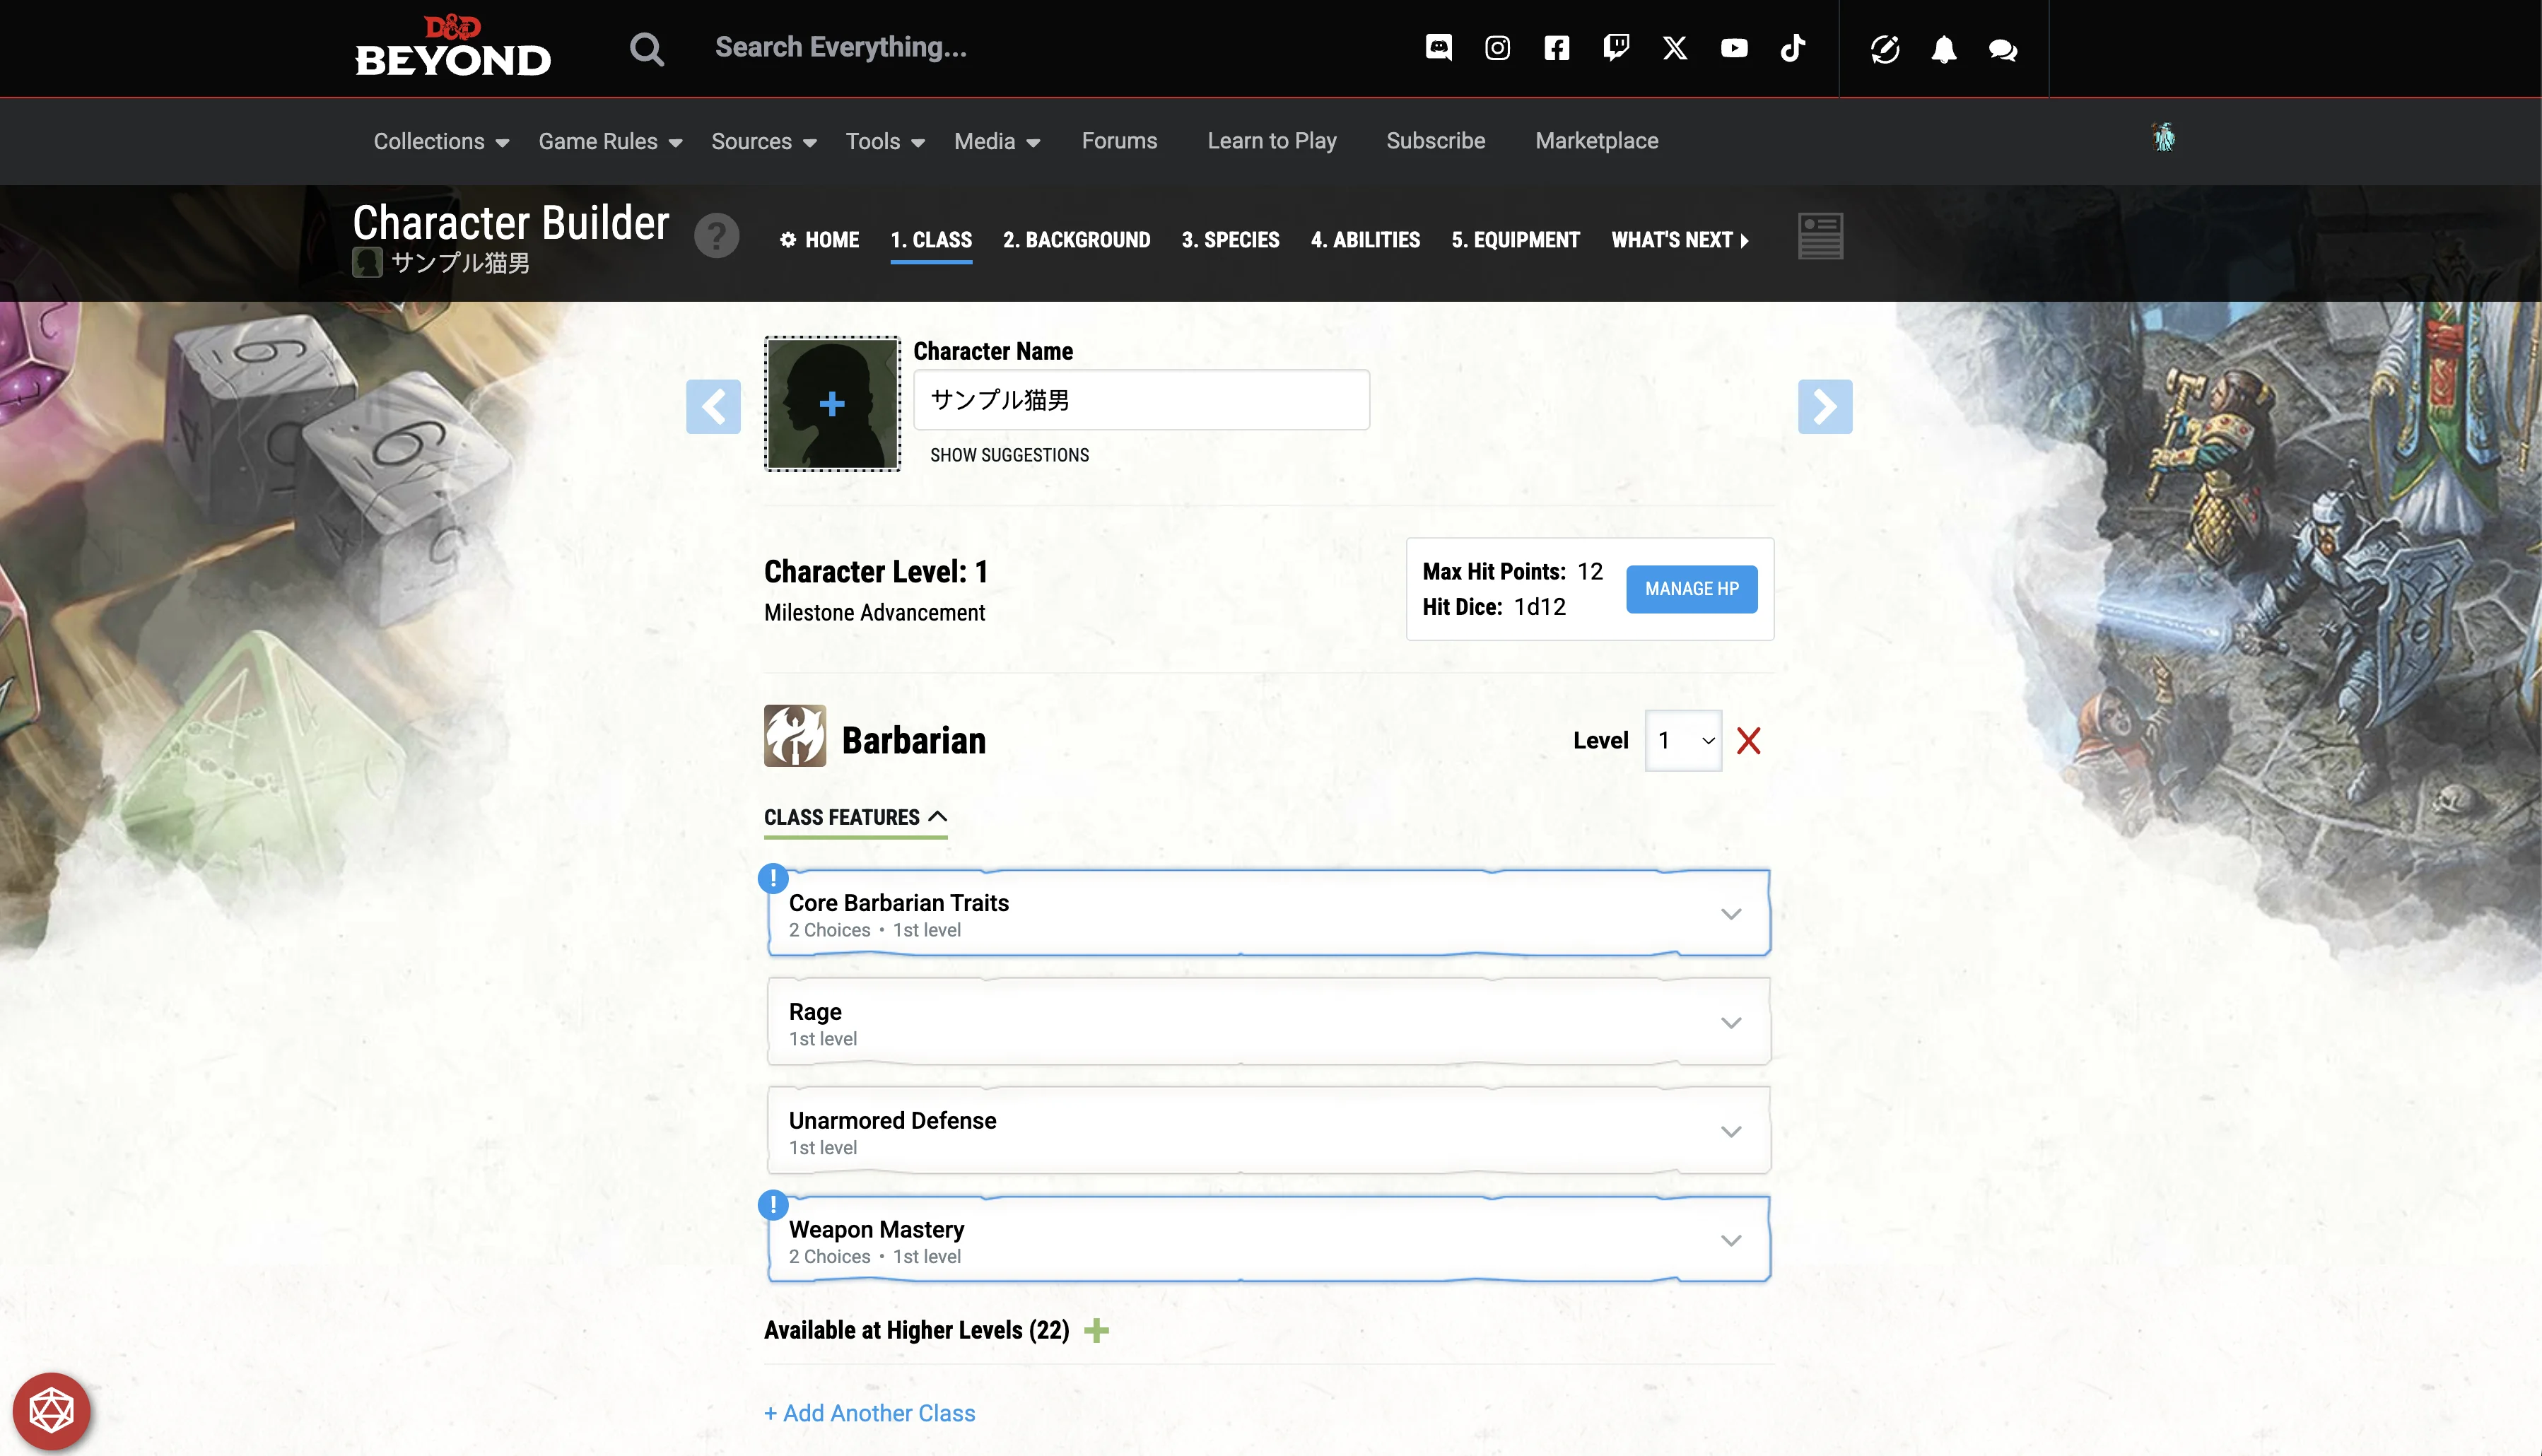The image size is (2542, 1456).
Task: Open the What's Next tab
Action: tap(1680, 240)
